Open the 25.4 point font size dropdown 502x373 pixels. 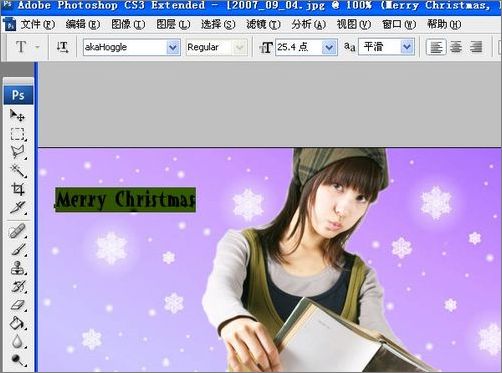[x=329, y=47]
